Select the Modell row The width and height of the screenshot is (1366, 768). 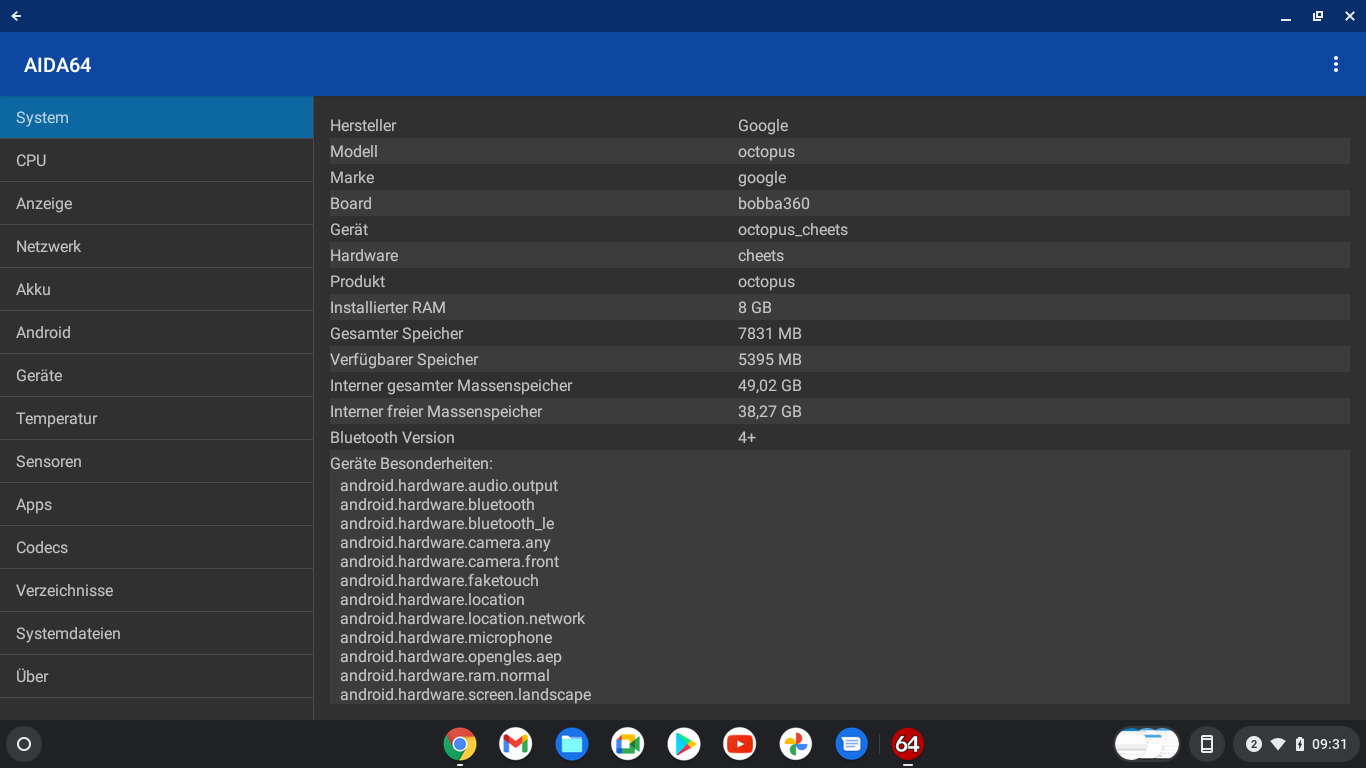[840, 151]
